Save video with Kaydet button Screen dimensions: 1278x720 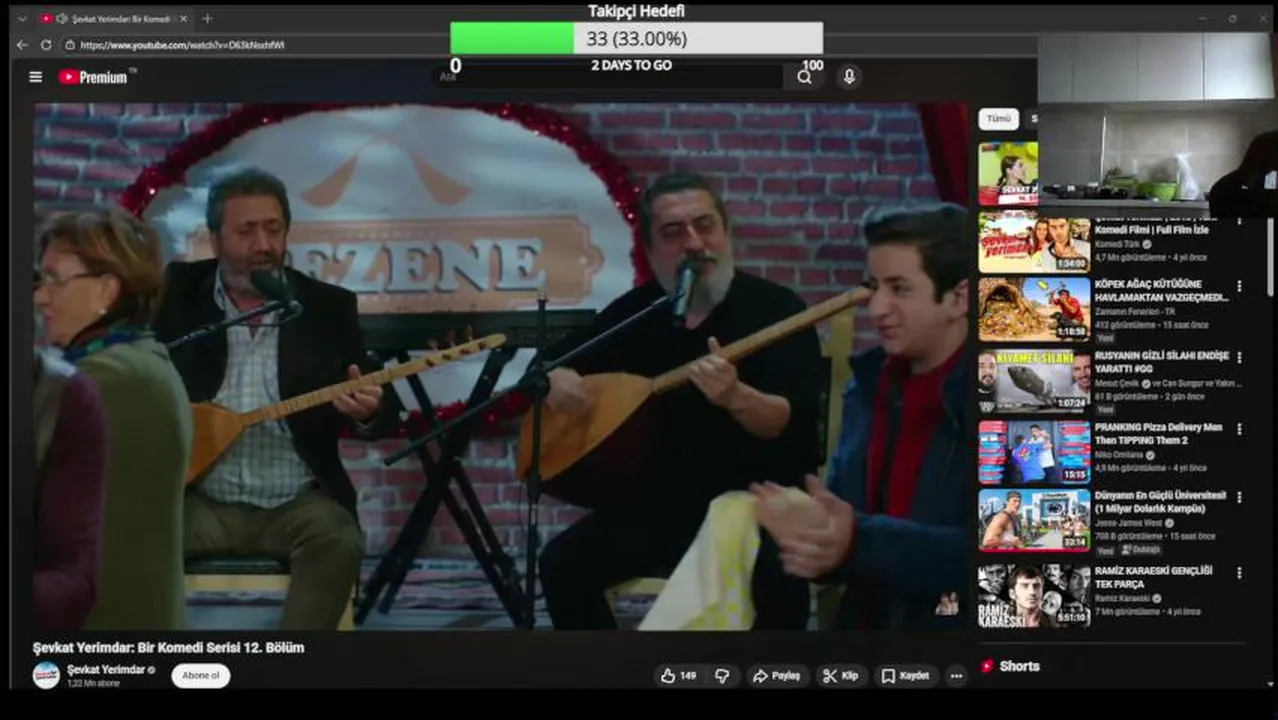tap(906, 676)
